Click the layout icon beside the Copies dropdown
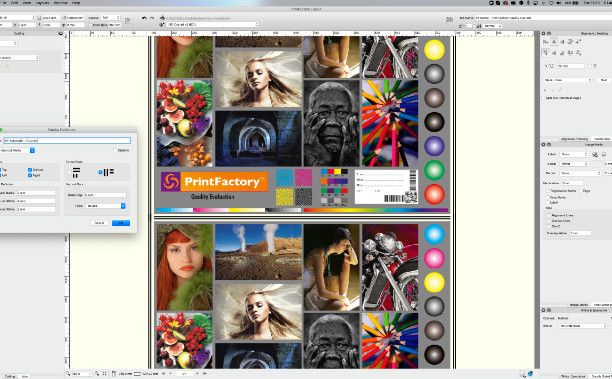This screenshot has width=612, height=379. pyautogui.click(x=127, y=20)
